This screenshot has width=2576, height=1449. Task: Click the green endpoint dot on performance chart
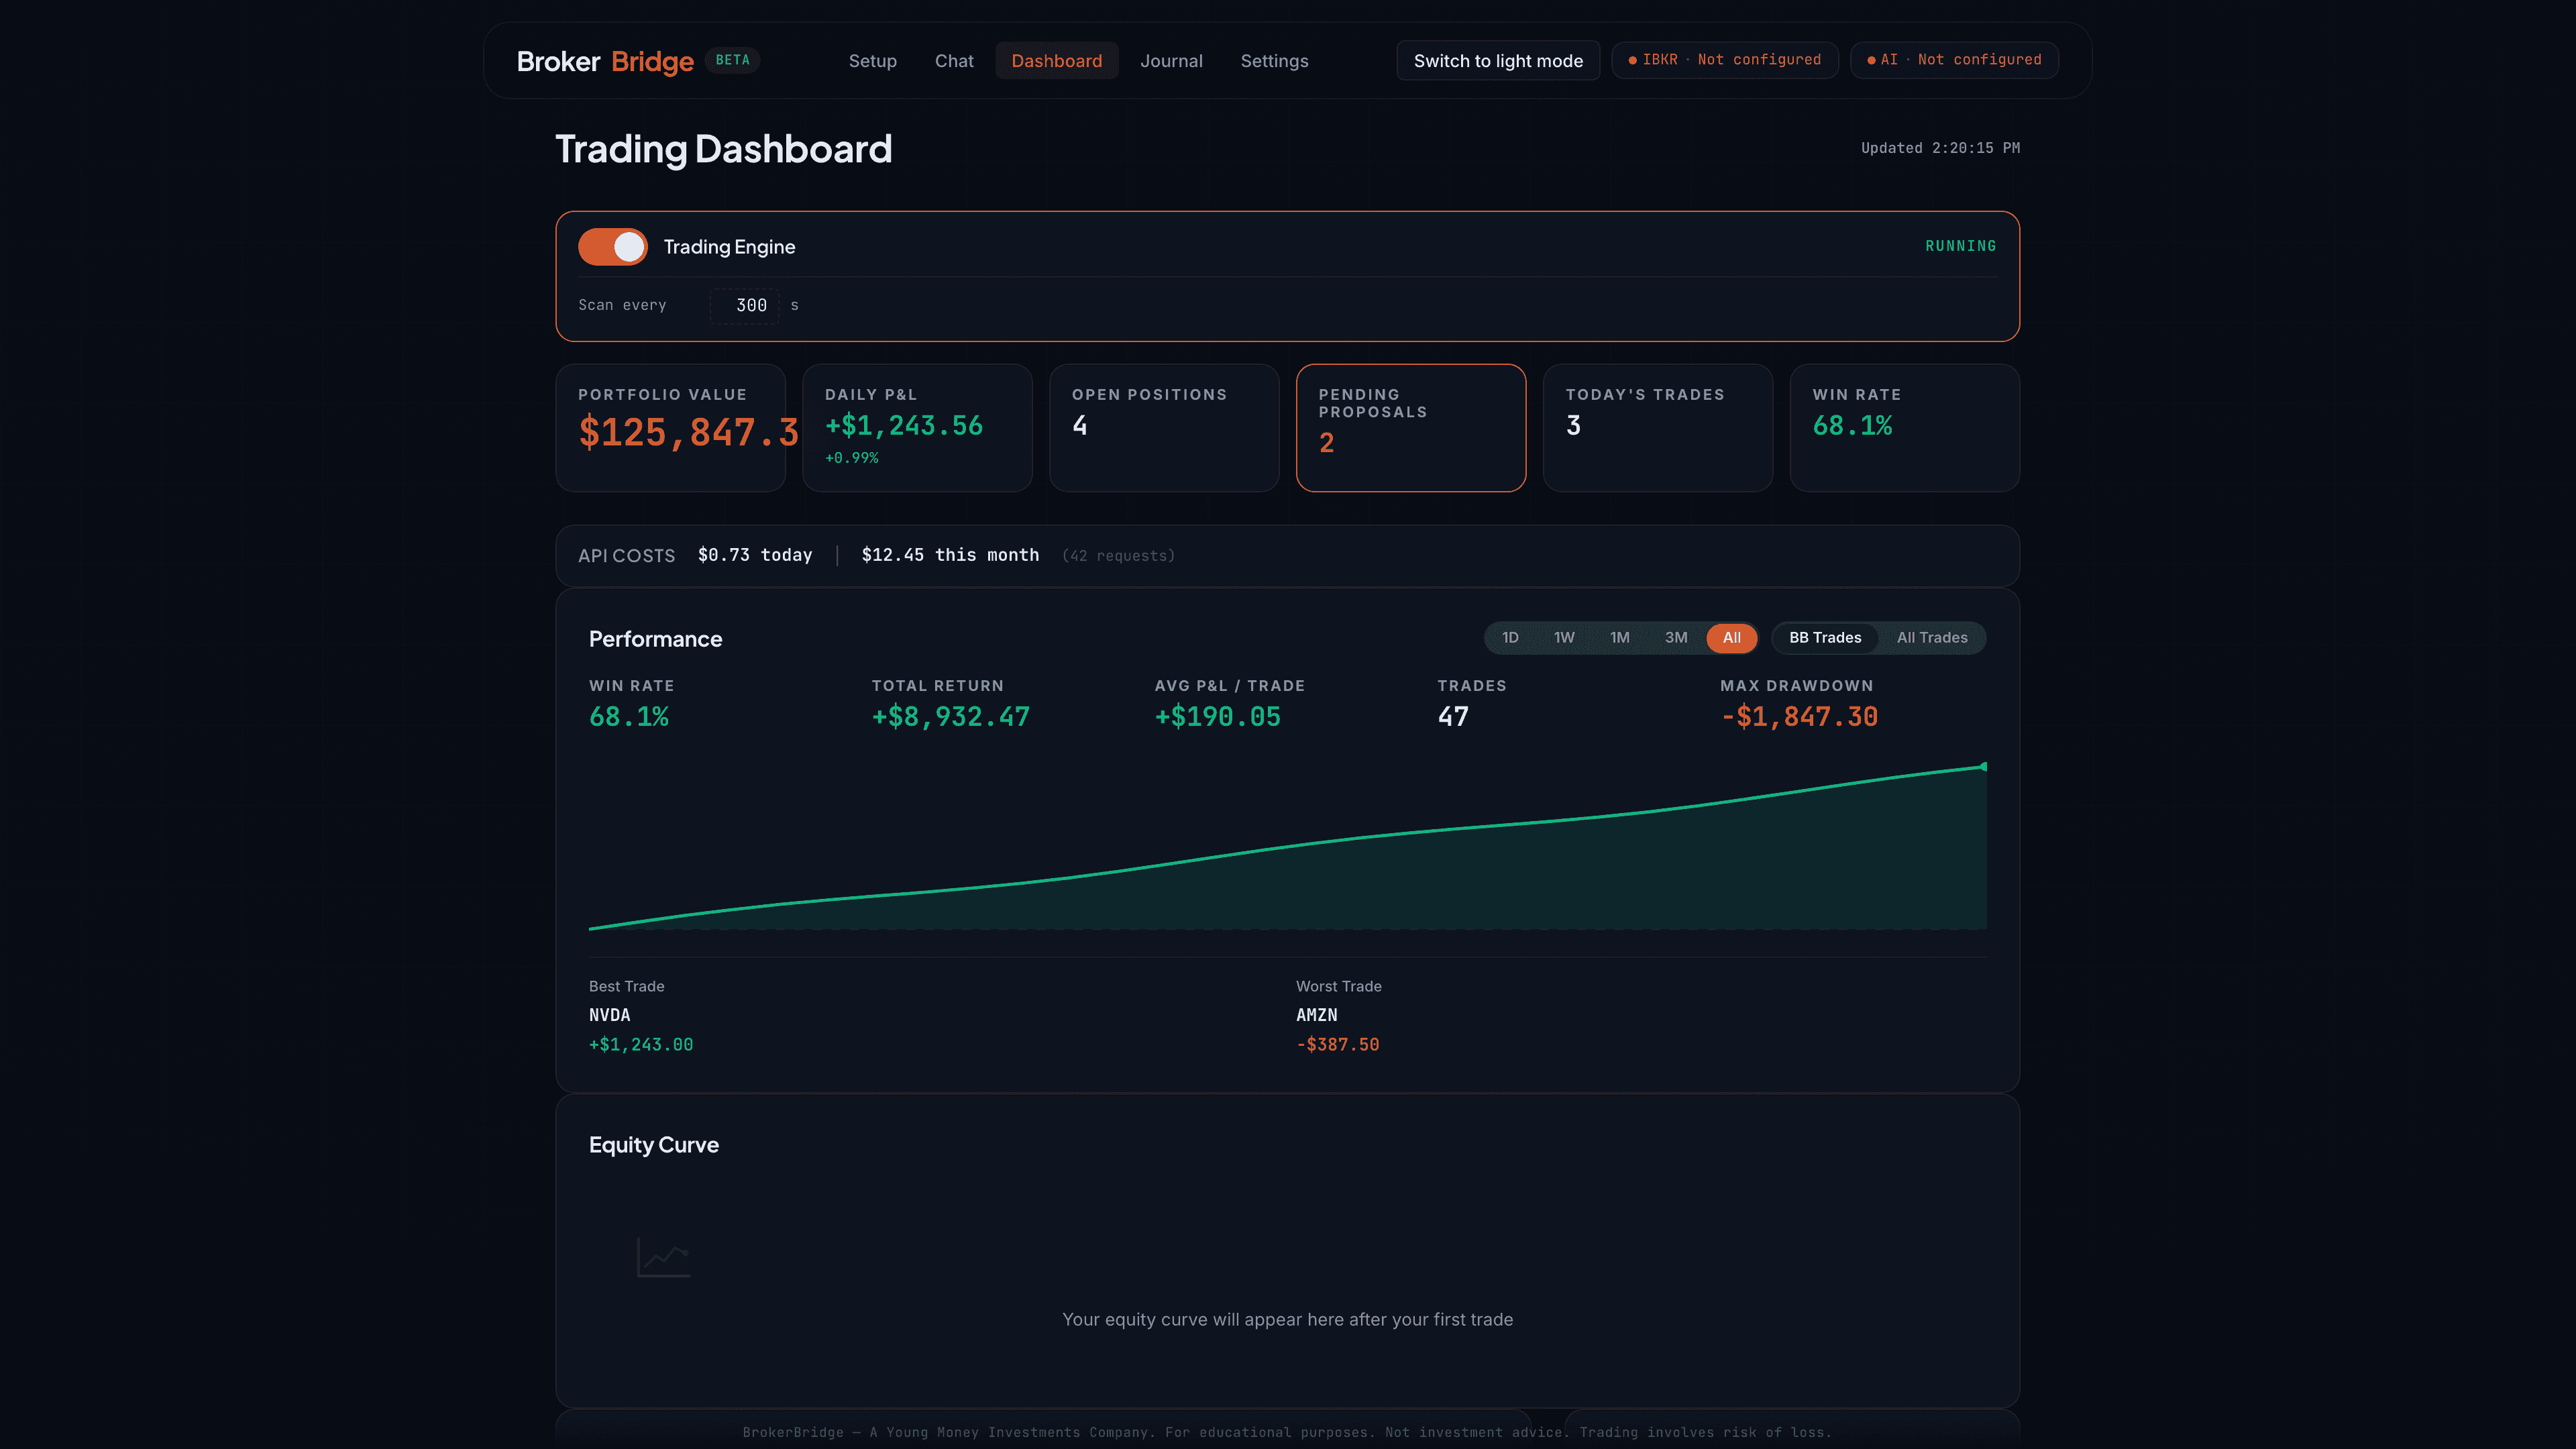(x=1984, y=767)
